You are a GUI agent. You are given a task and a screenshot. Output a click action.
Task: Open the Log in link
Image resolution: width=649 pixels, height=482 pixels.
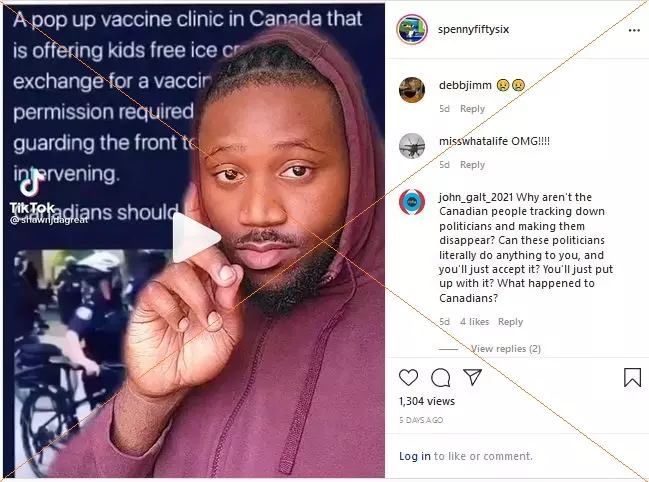pyautogui.click(x=415, y=456)
